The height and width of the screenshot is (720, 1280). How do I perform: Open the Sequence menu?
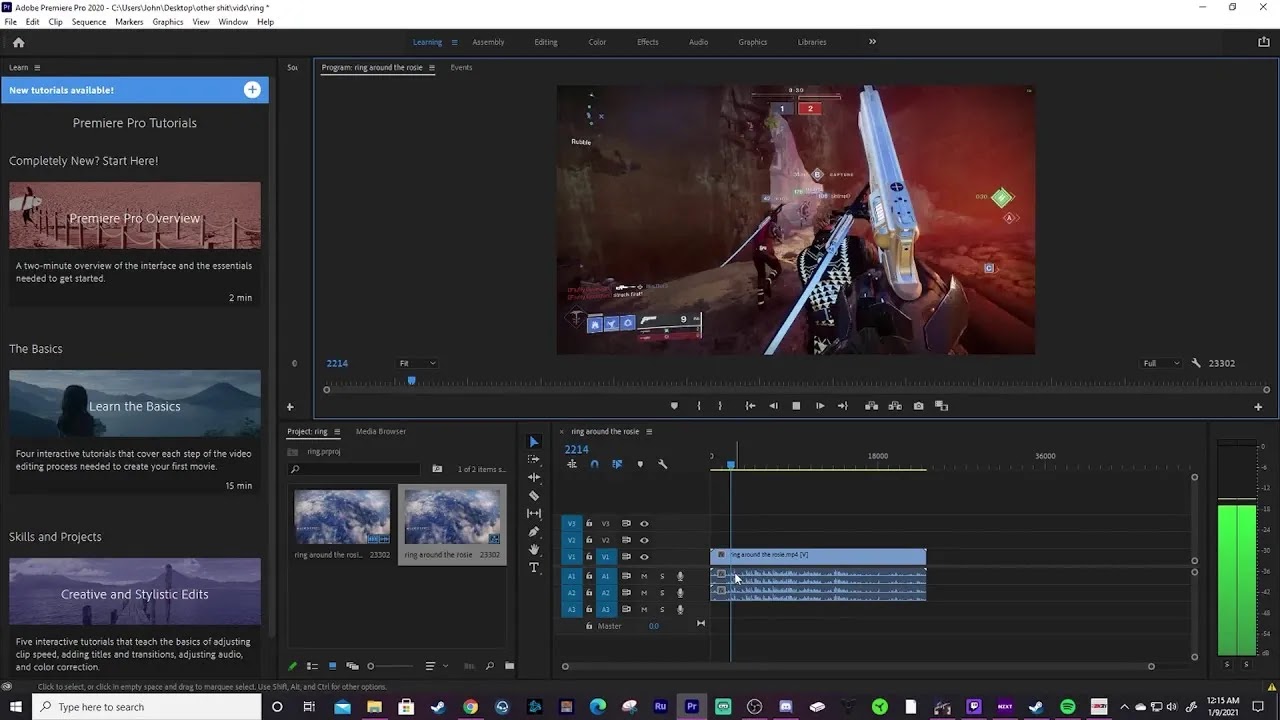point(88,22)
